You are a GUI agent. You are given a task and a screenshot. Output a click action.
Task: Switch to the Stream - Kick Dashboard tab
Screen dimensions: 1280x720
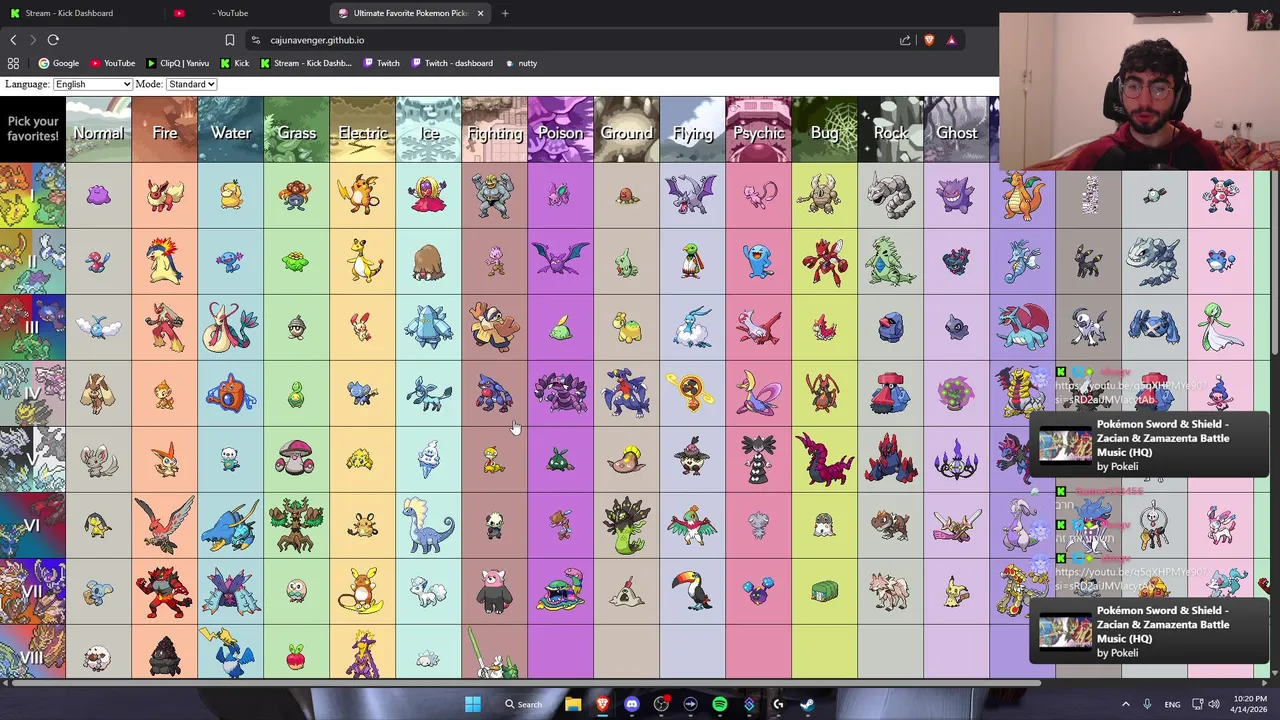tap(68, 13)
